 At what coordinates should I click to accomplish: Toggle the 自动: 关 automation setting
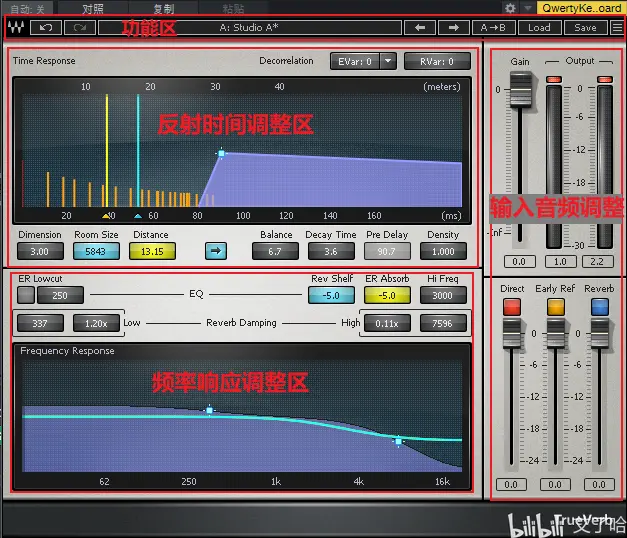pos(27,9)
